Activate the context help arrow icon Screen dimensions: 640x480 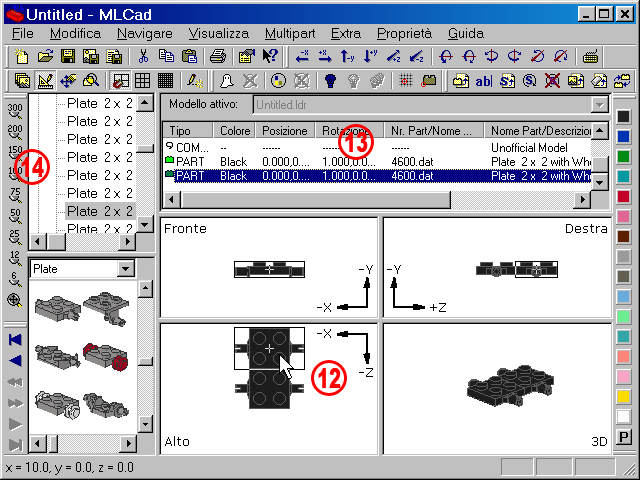pyautogui.click(x=270, y=56)
